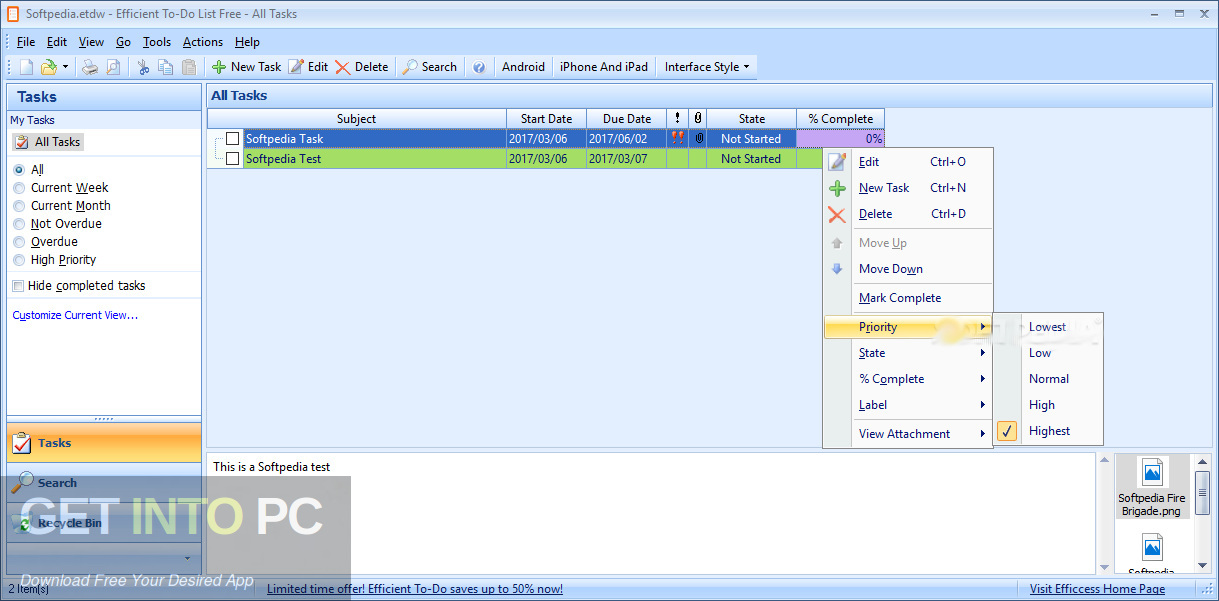
Task: Set priority to High
Action: pyautogui.click(x=1049, y=405)
